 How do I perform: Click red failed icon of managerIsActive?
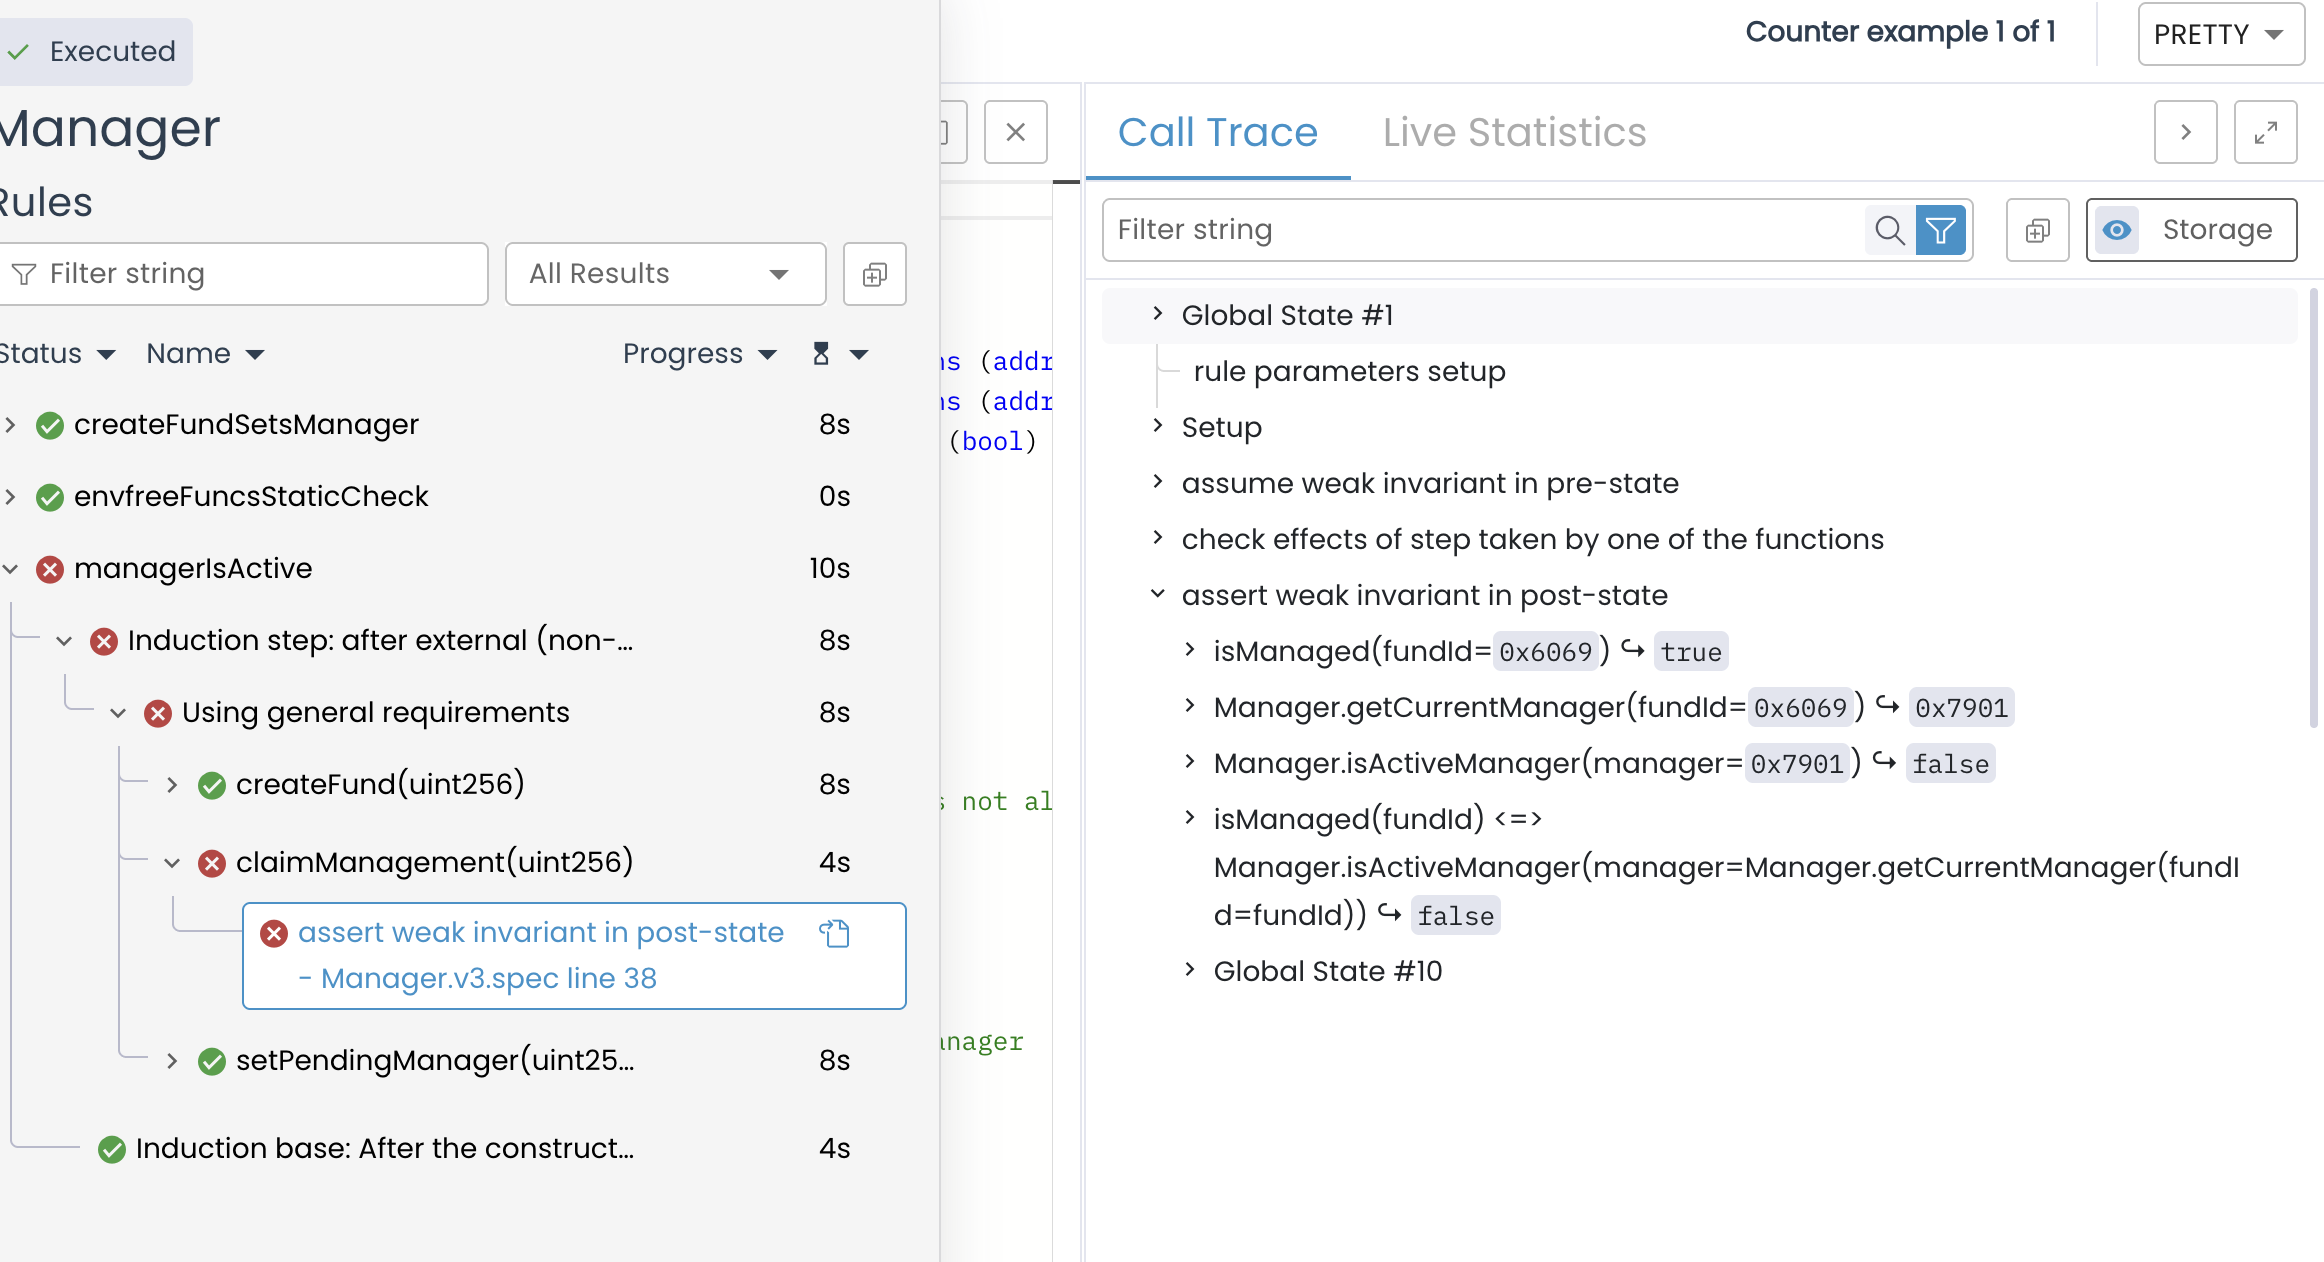(50, 569)
